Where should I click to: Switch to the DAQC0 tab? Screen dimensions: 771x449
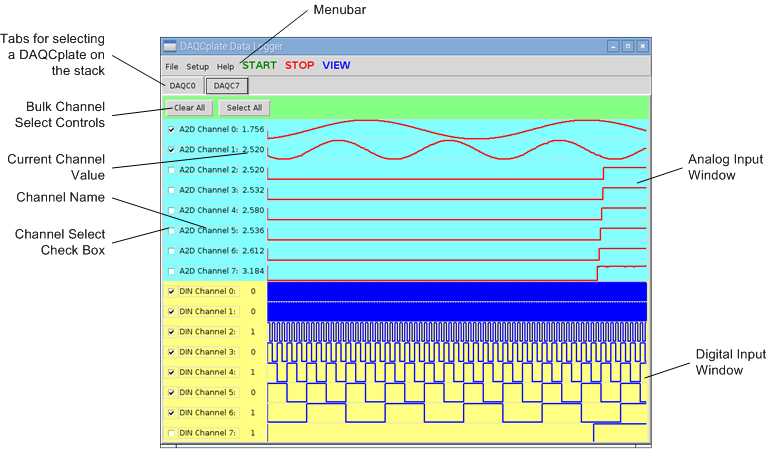(x=182, y=86)
